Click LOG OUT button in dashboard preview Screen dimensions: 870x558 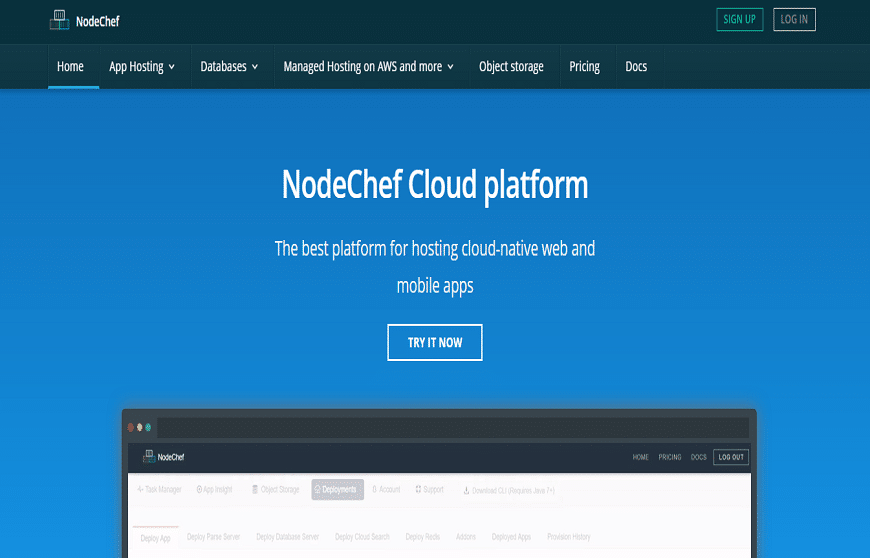click(731, 457)
